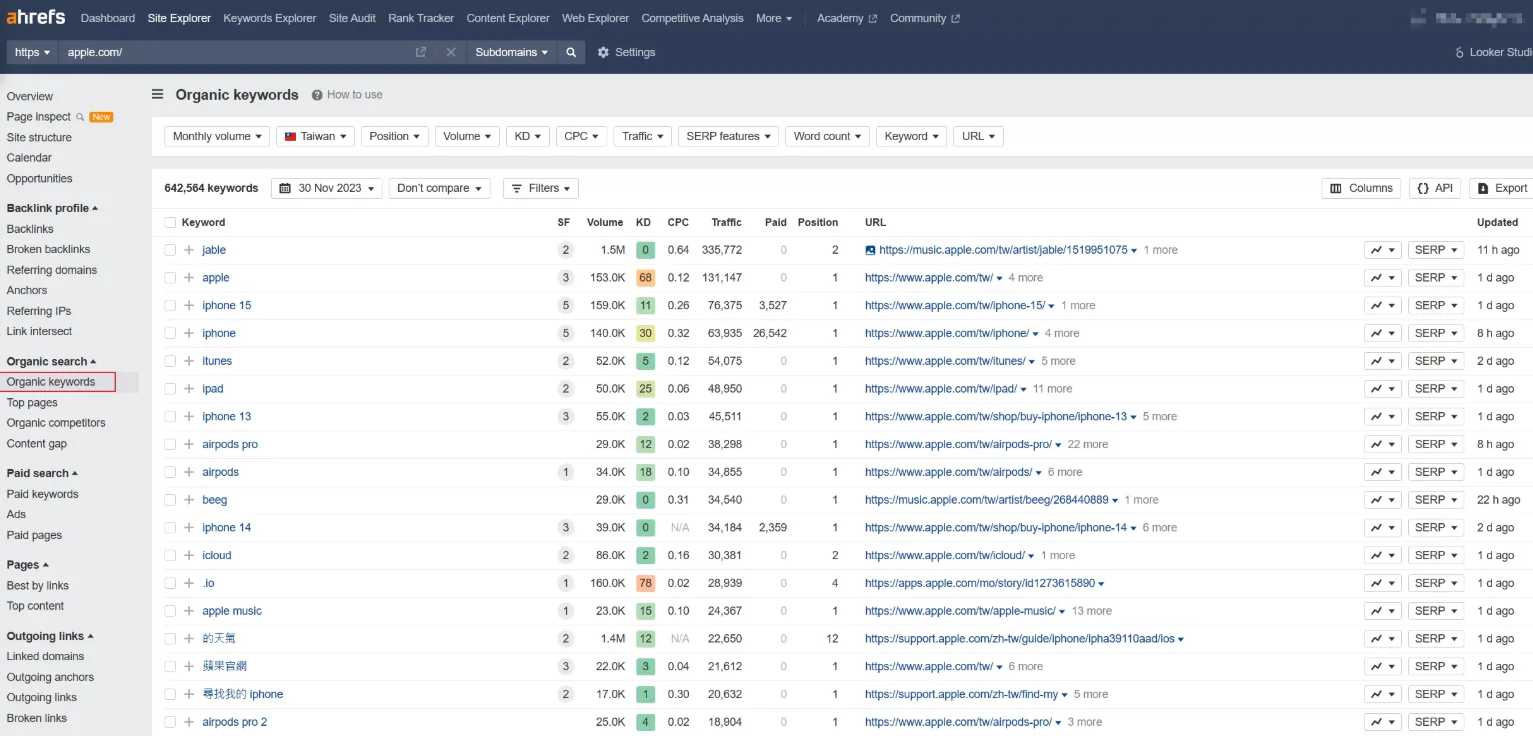Image resolution: width=1533 pixels, height=736 pixels.
Task: Open the sparkline trend chart for "jable"
Action: tap(1376, 249)
